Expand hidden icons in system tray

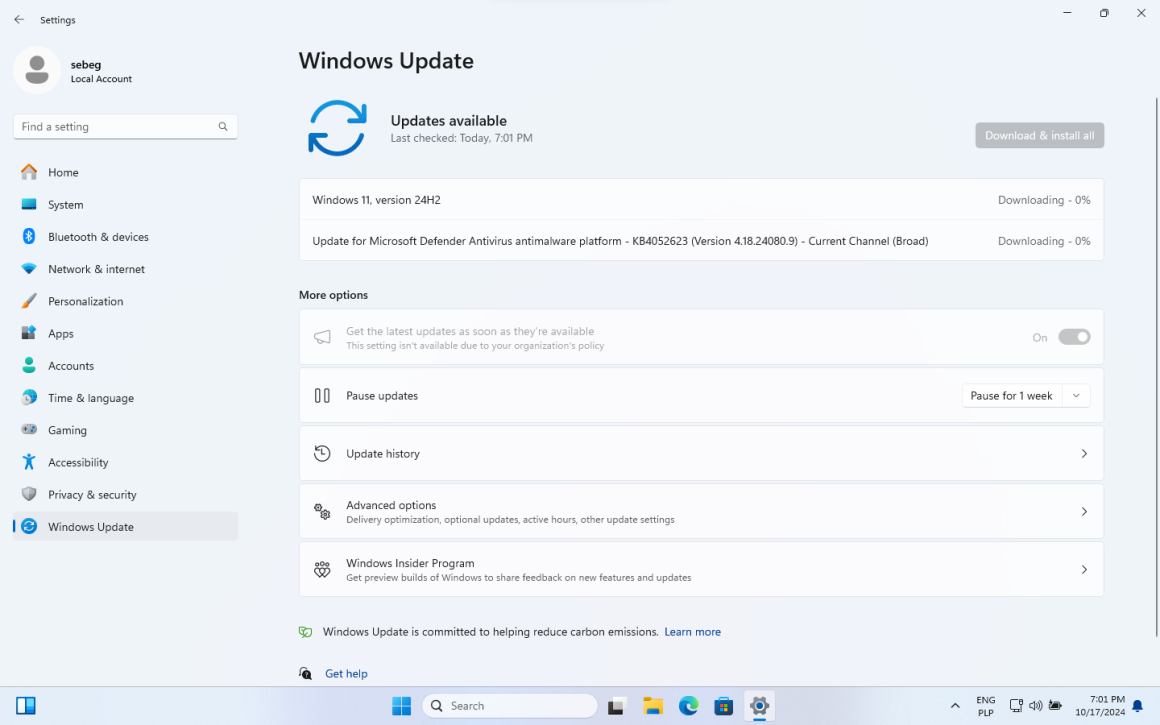pos(955,705)
